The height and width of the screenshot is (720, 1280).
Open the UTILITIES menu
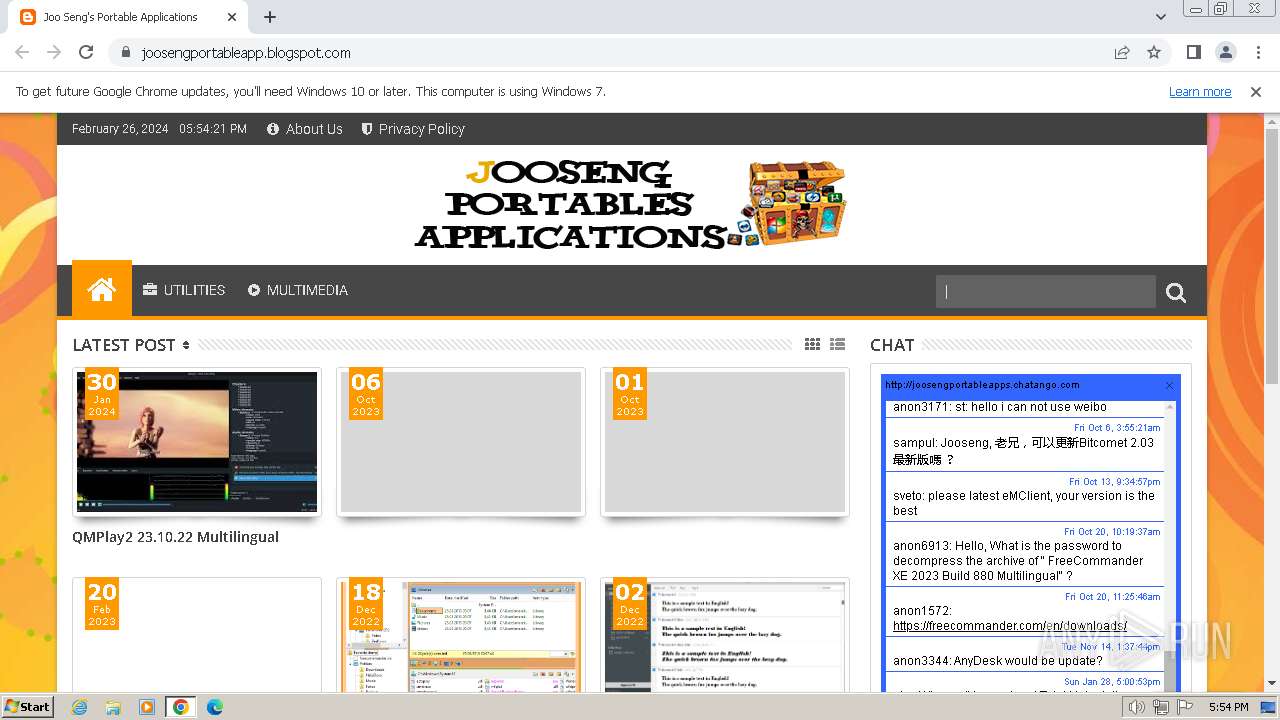(184, 290)
